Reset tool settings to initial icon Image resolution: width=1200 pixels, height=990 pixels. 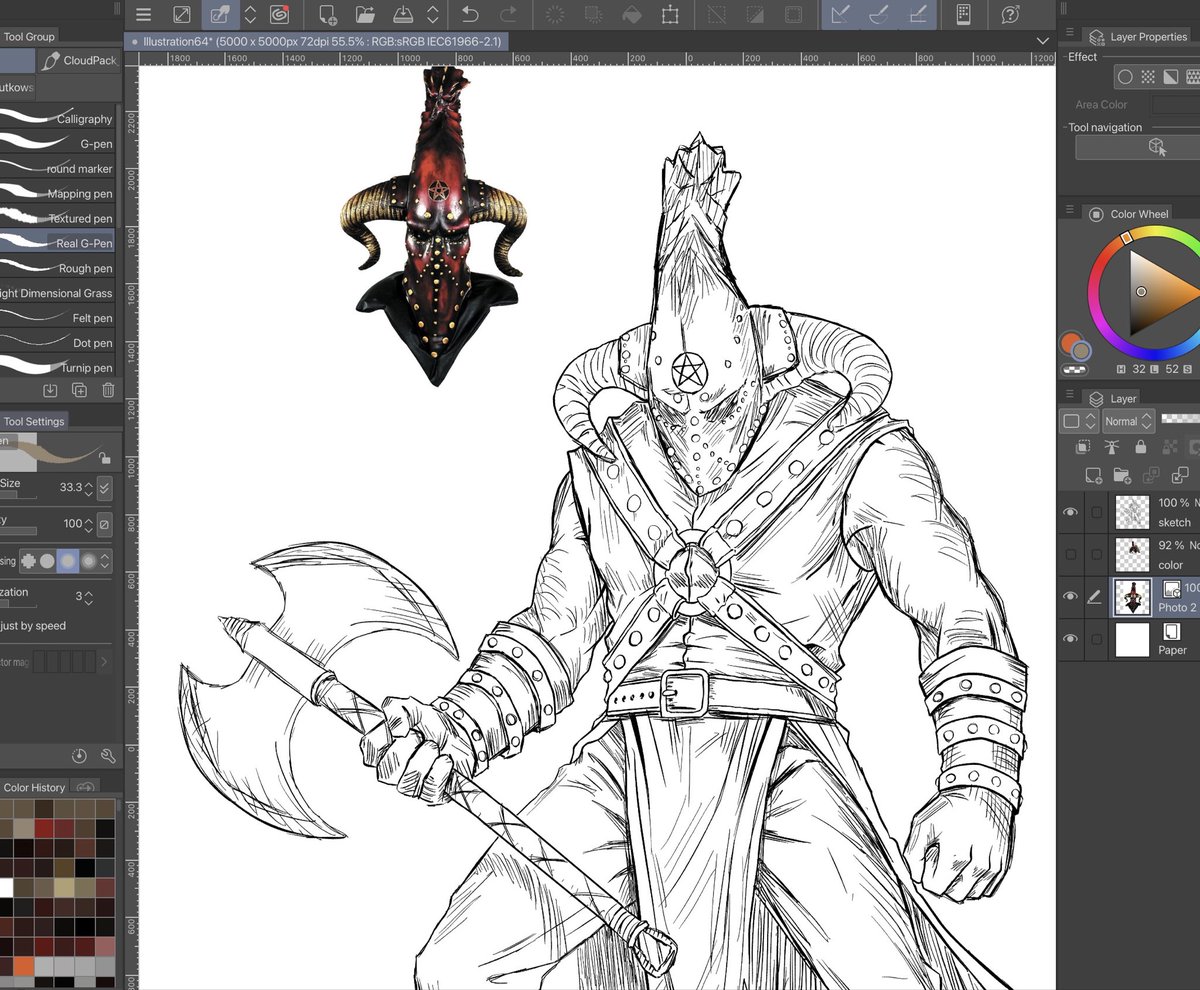(x=80, y=755)
